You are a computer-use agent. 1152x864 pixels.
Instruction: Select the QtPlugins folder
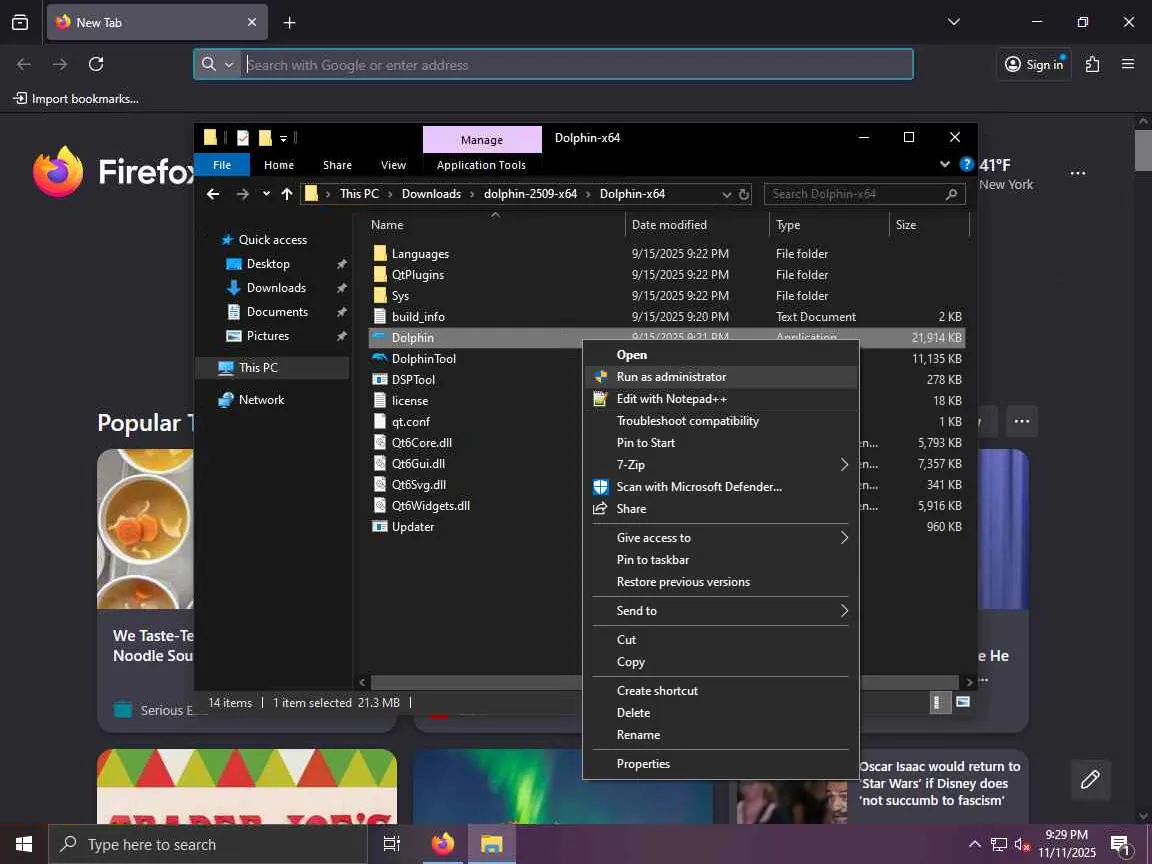tap(417, 275)
